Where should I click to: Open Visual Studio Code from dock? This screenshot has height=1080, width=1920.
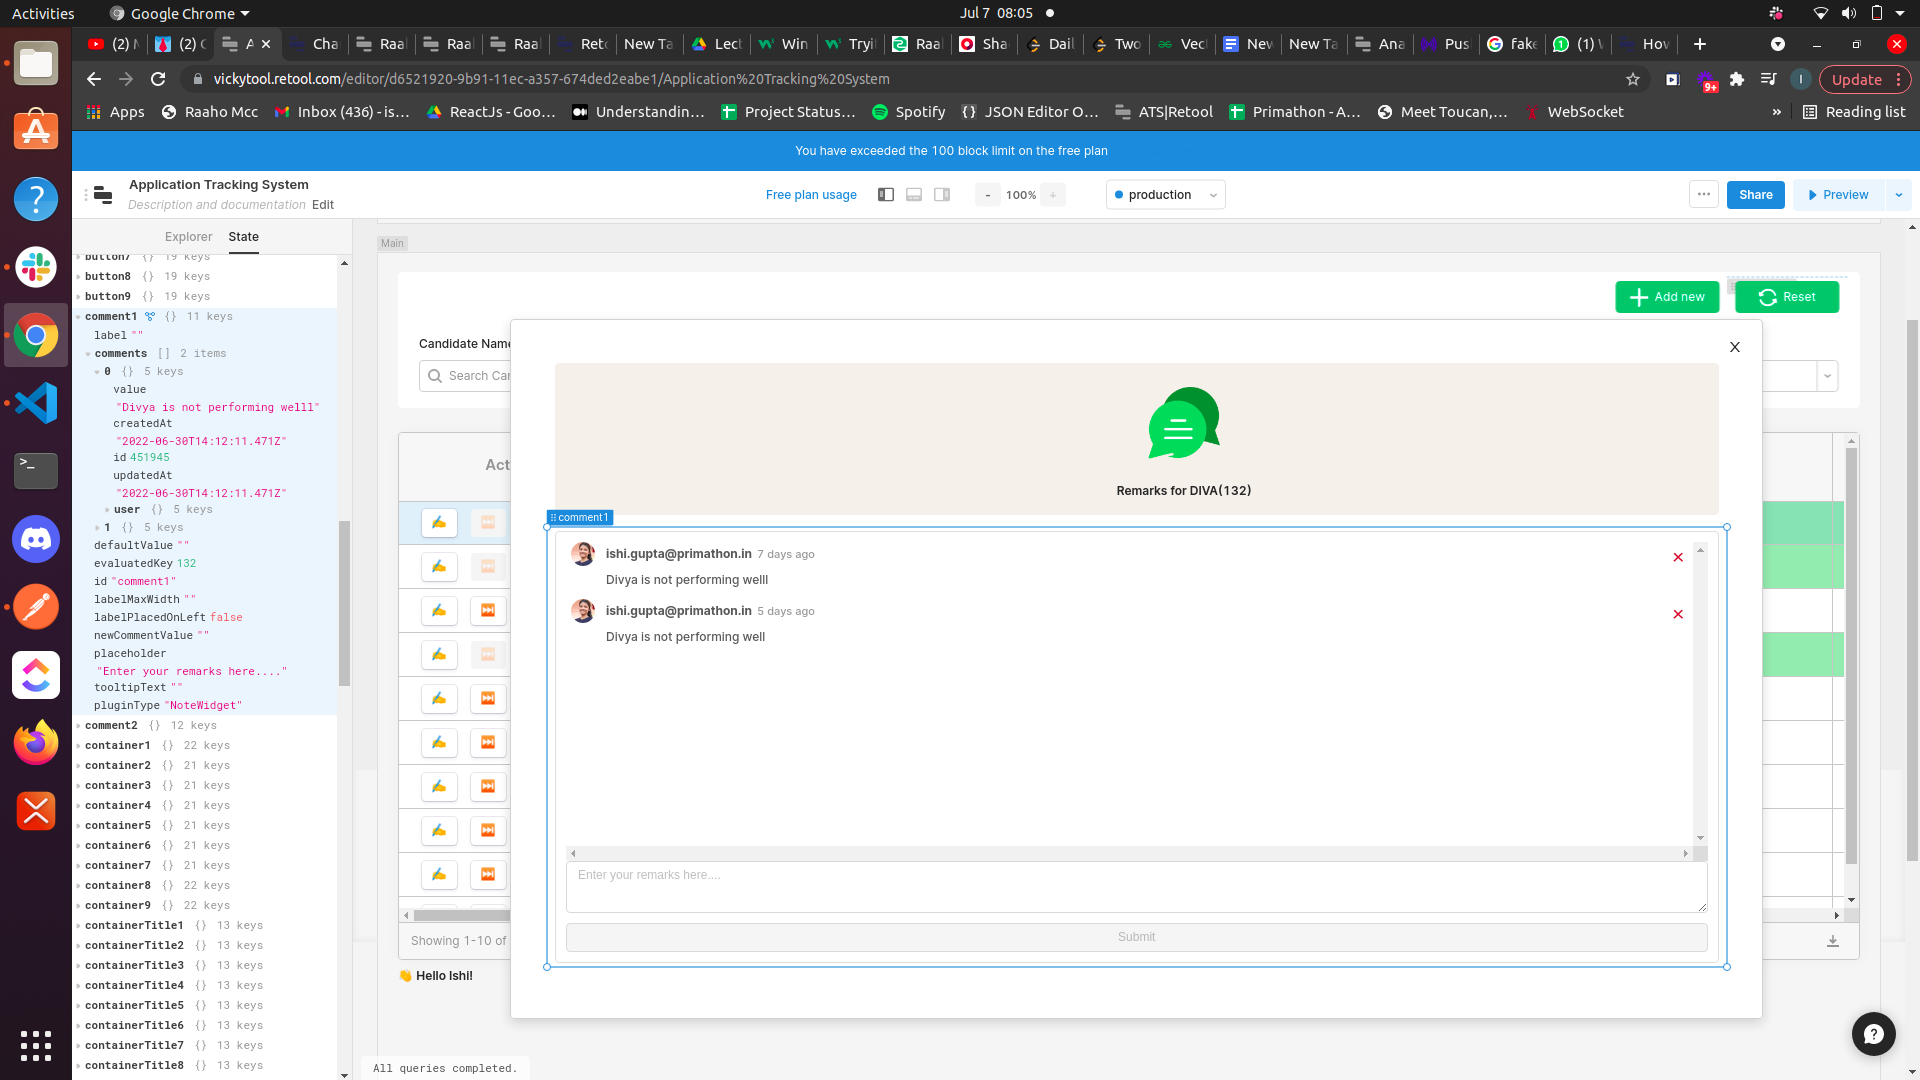pos(36,403)
